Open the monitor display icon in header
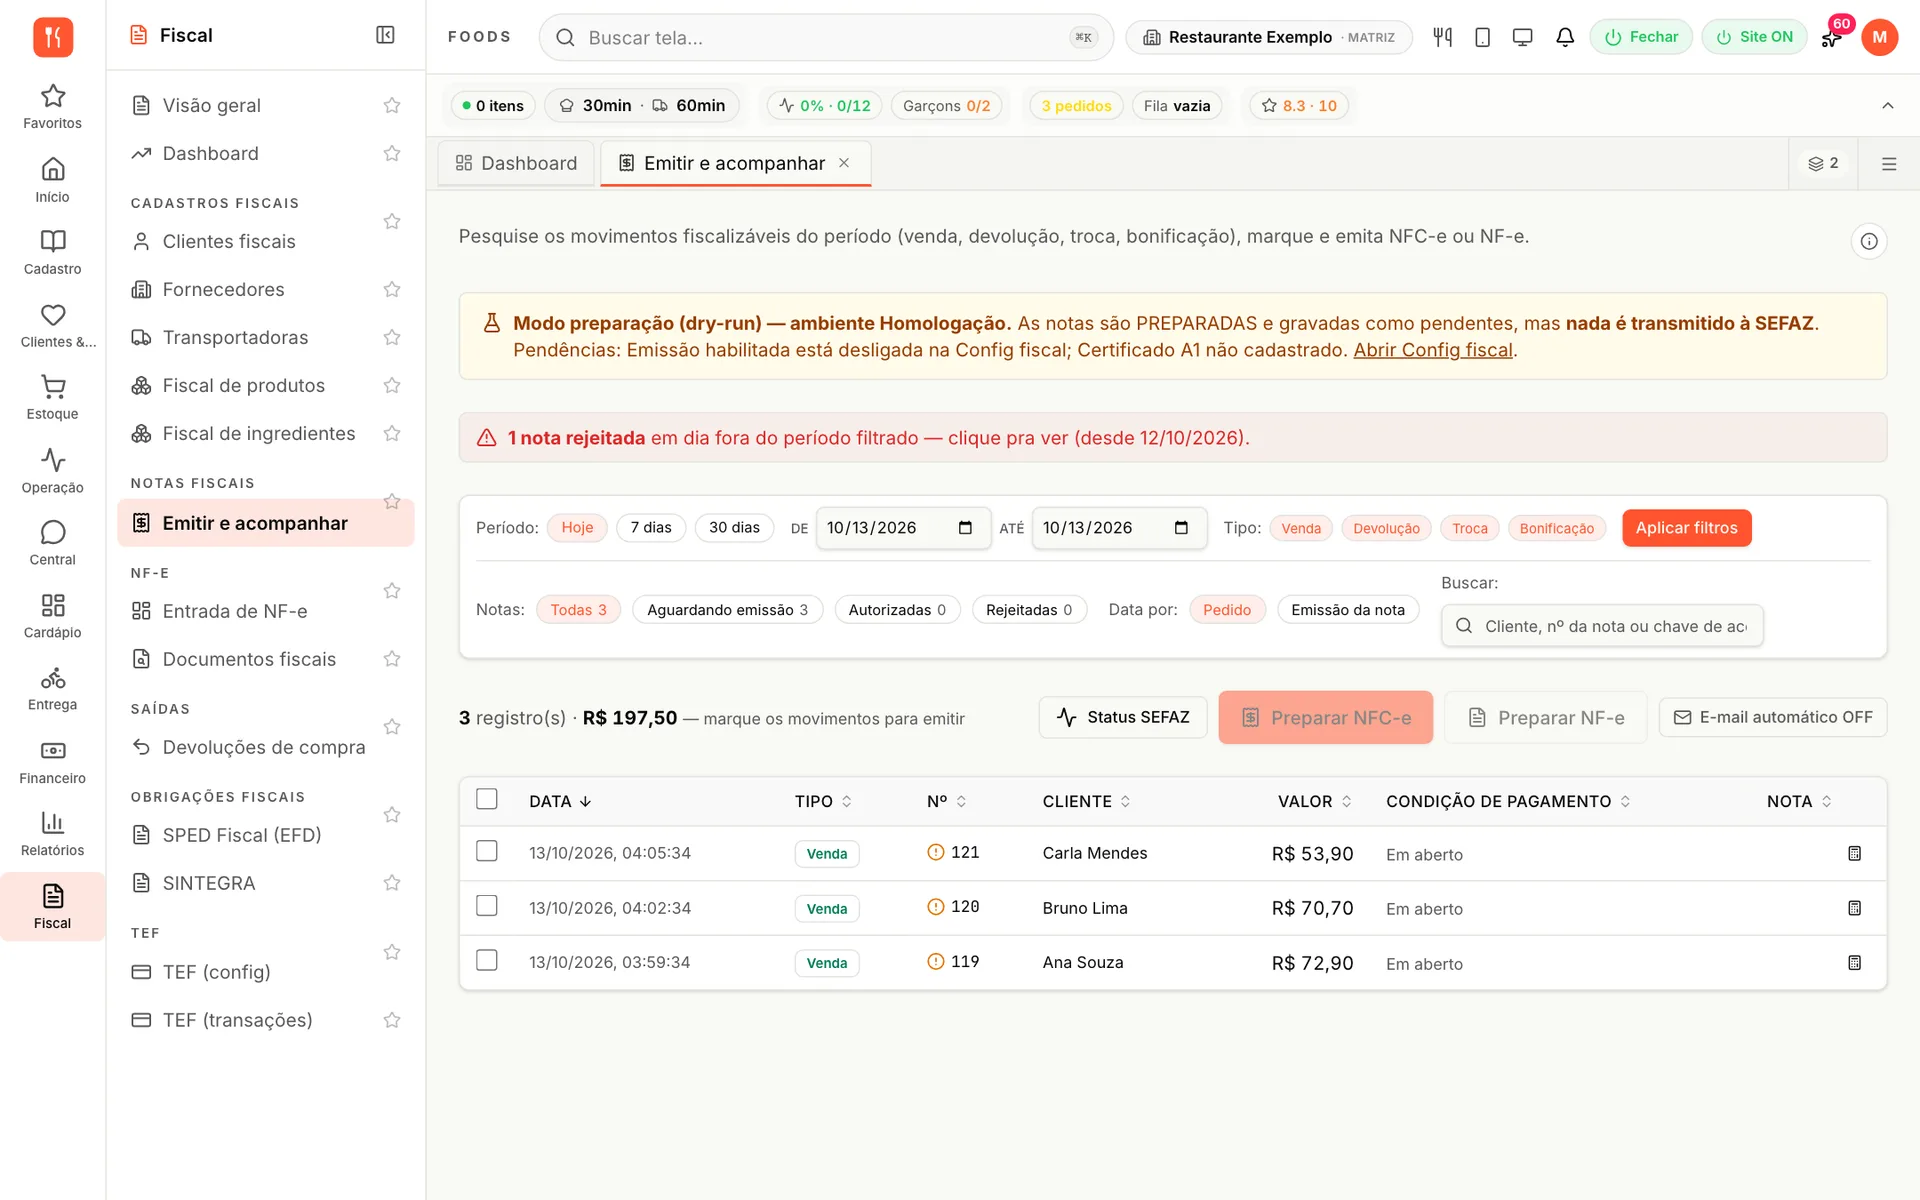This screenshot has height=1200, width=1920. 1522,37
